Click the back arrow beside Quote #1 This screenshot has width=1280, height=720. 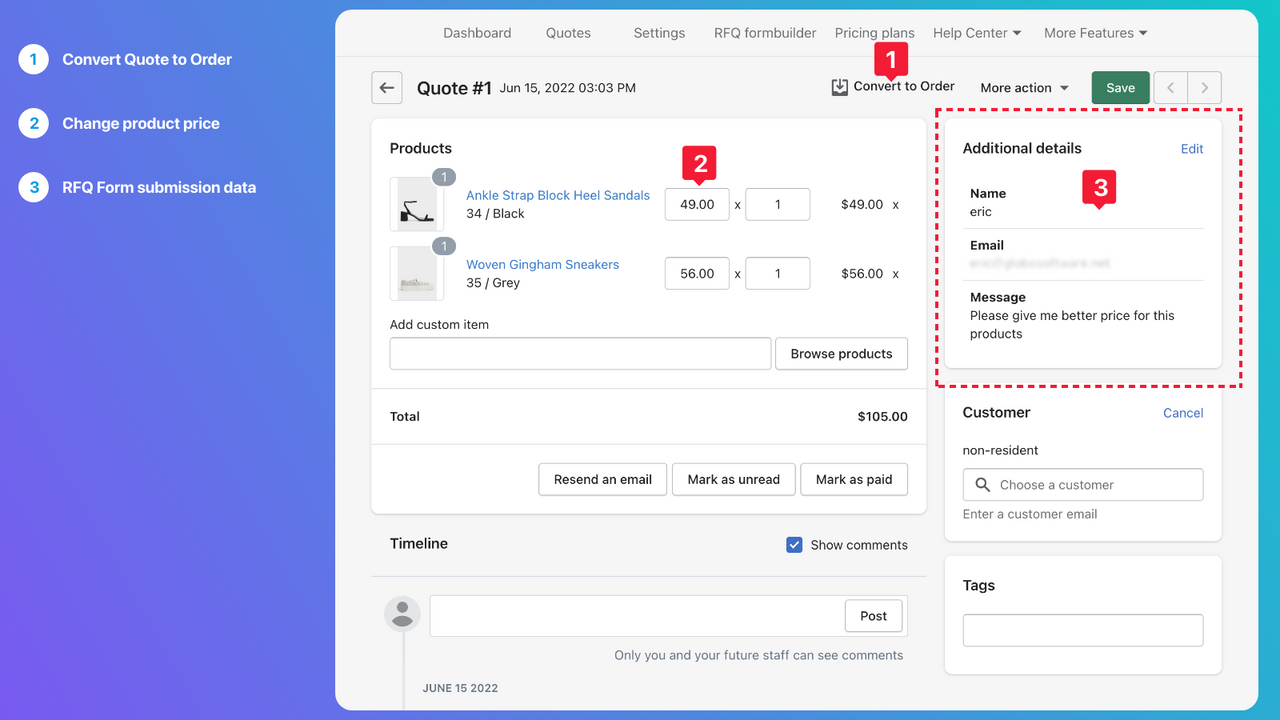[387, 88]
